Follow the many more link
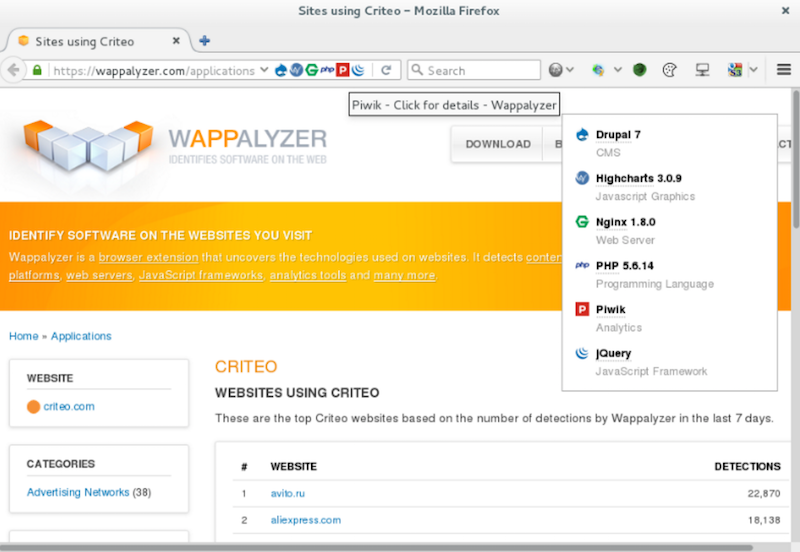The image size is (800, 552). (x=405, y=275)
